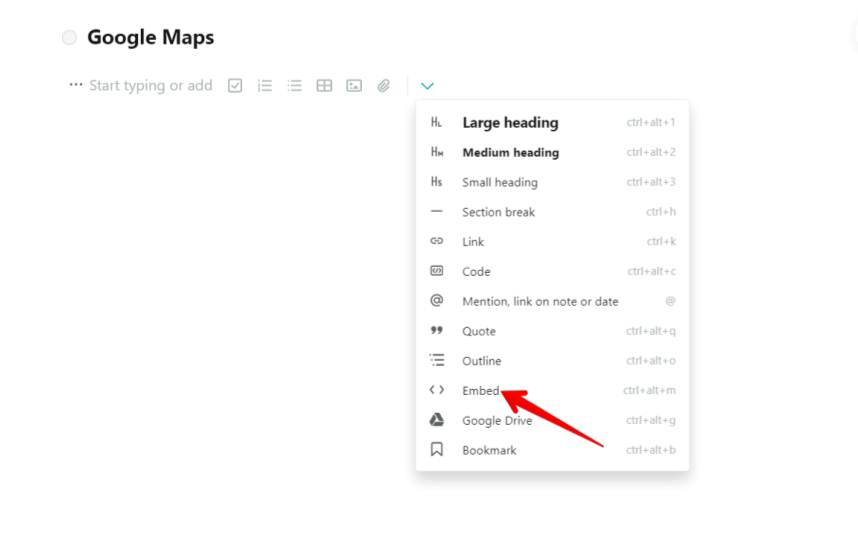Click the ctrl+alt+o shortcut text
Viewport: 858px width, 544px height.
pos(651,360)
